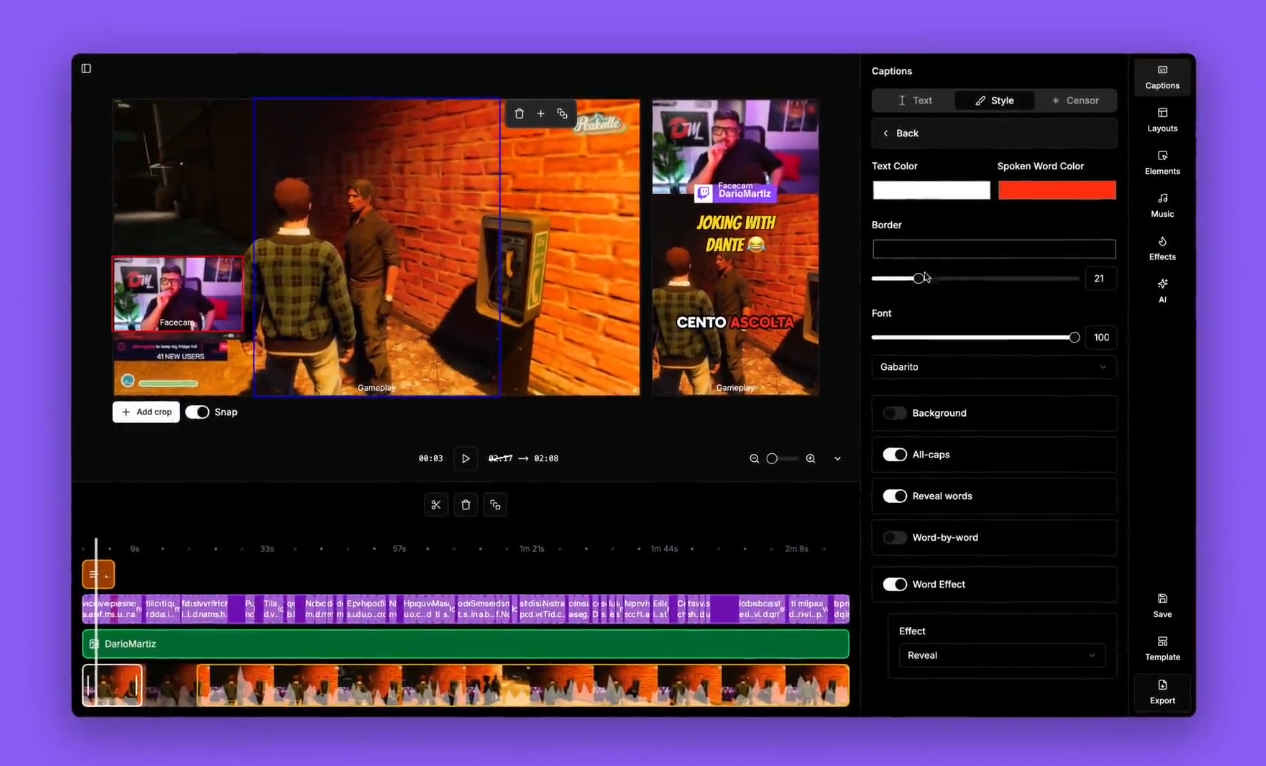This screenshot has height=766, width=1266.
Task: Open the Elements panel in sidebar
Action: click(1162, 163)
